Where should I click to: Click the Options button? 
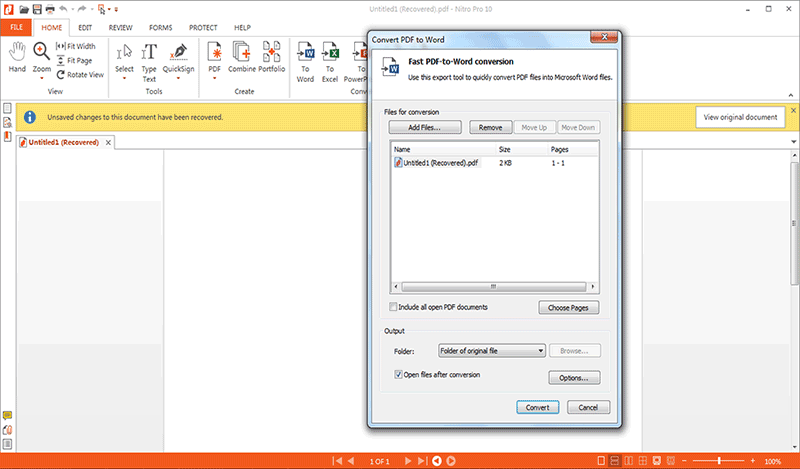click(x=574, y=378)
